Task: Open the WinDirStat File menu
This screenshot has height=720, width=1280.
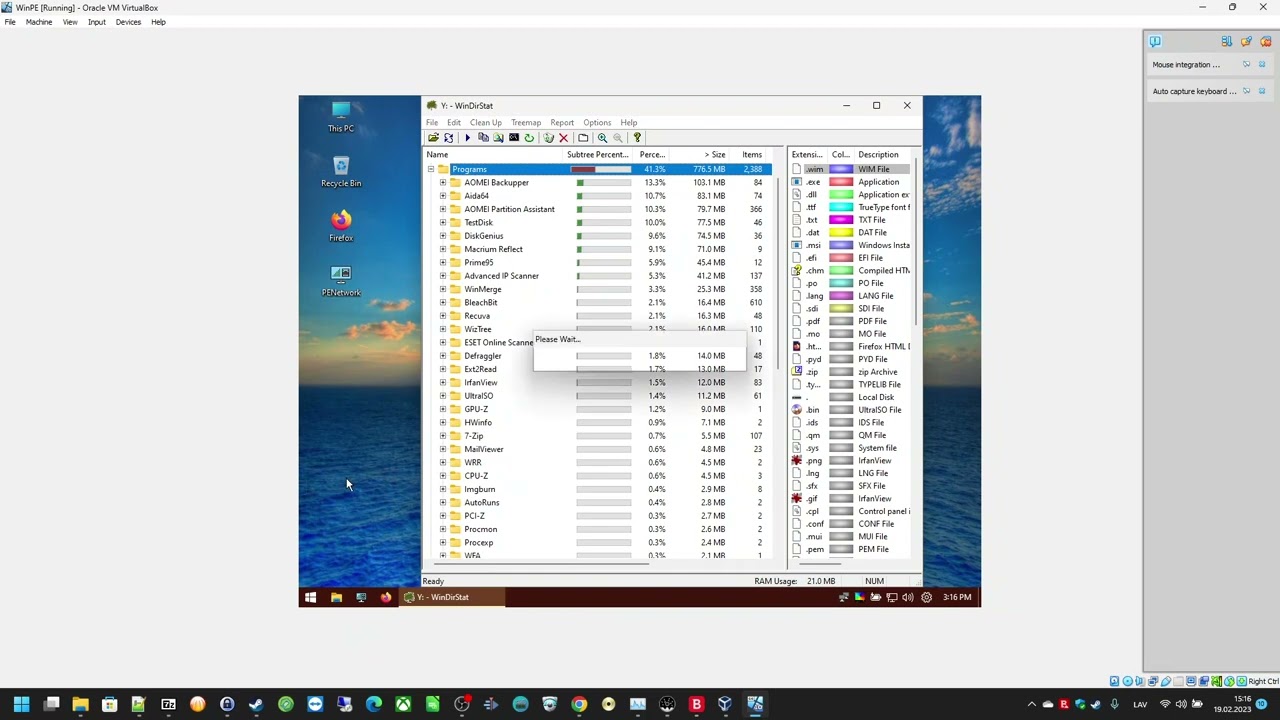Action: tap(432, 122)
